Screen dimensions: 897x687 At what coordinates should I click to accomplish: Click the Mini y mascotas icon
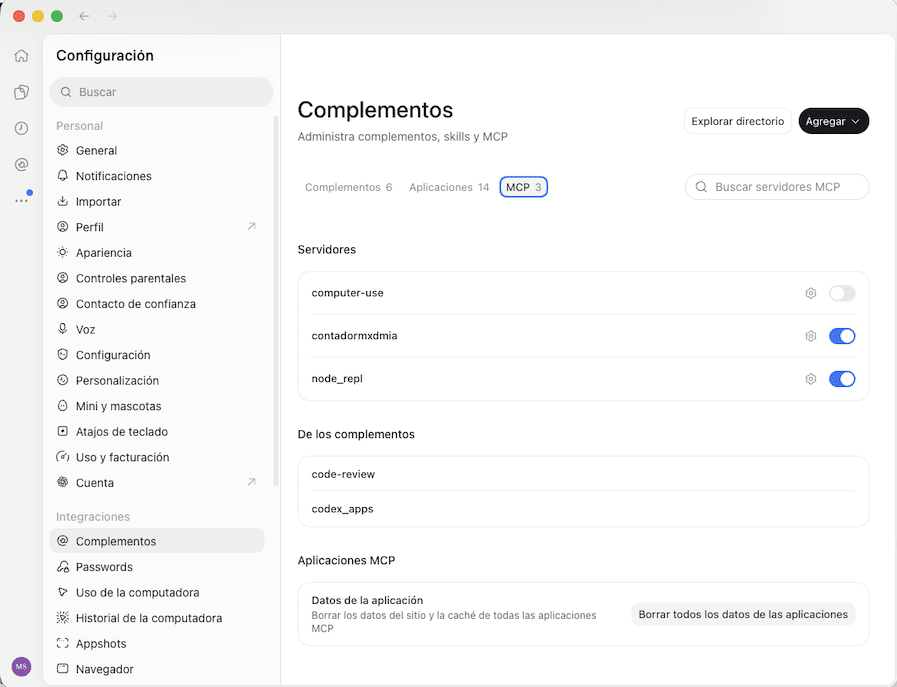[x=63, y=406]
